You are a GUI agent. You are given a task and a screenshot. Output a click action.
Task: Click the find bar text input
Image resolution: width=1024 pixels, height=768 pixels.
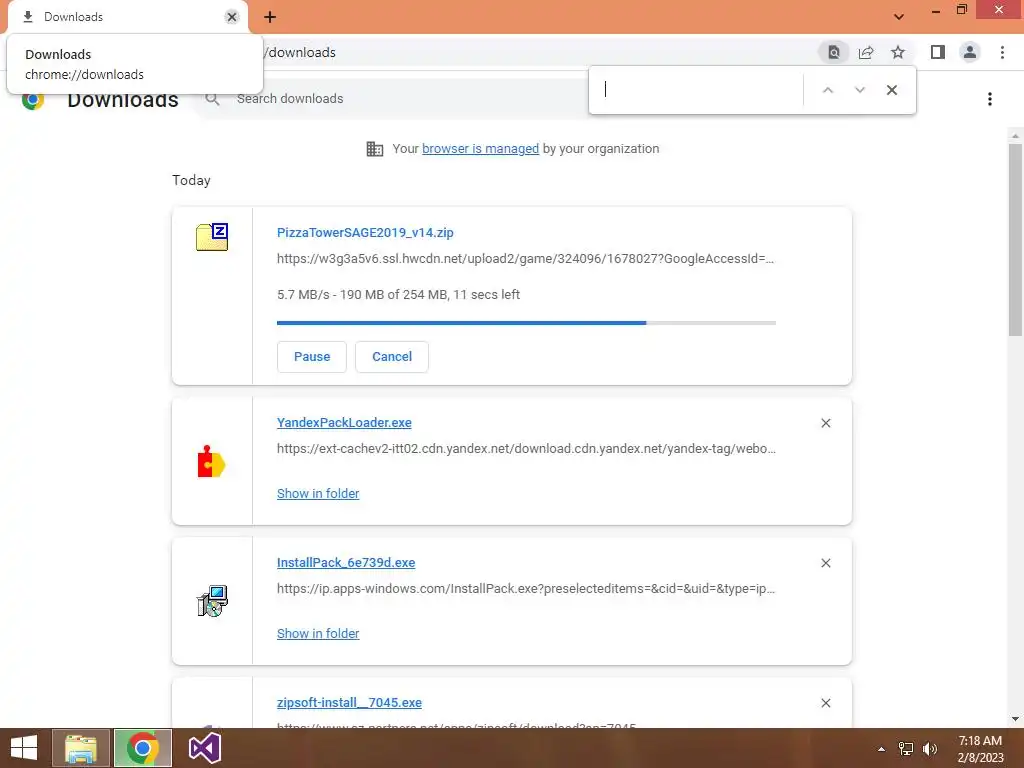(699, 89)
